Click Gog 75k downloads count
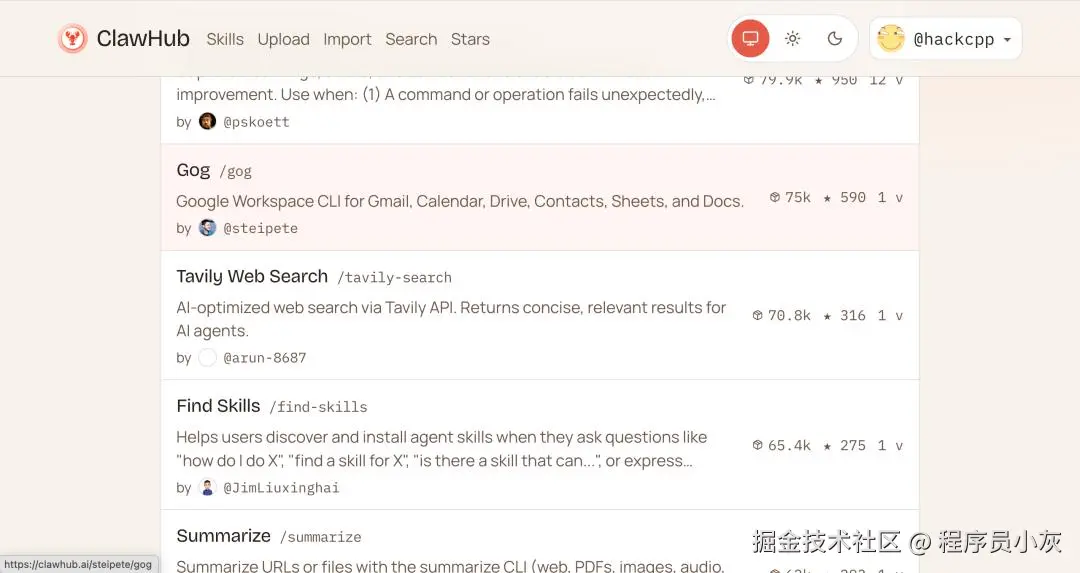This screenshot has width=1080, height=573. coord(798,198)
